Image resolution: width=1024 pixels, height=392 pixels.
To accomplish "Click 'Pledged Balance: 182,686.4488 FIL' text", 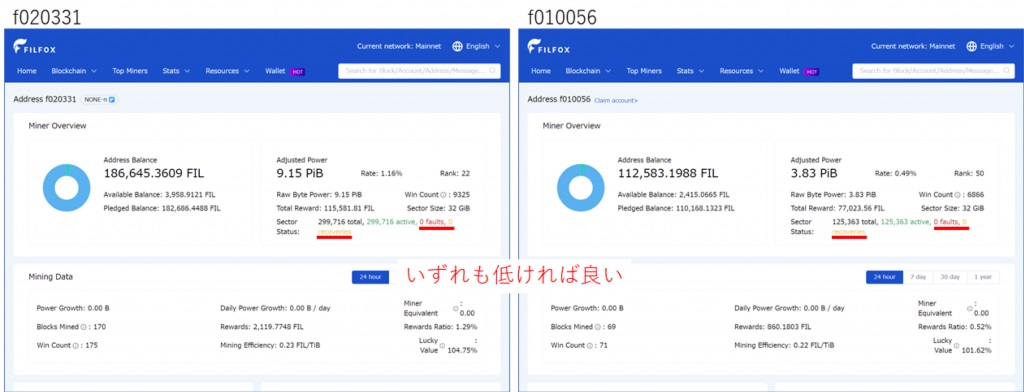I will pyautogui.click(x=162, y=208).
